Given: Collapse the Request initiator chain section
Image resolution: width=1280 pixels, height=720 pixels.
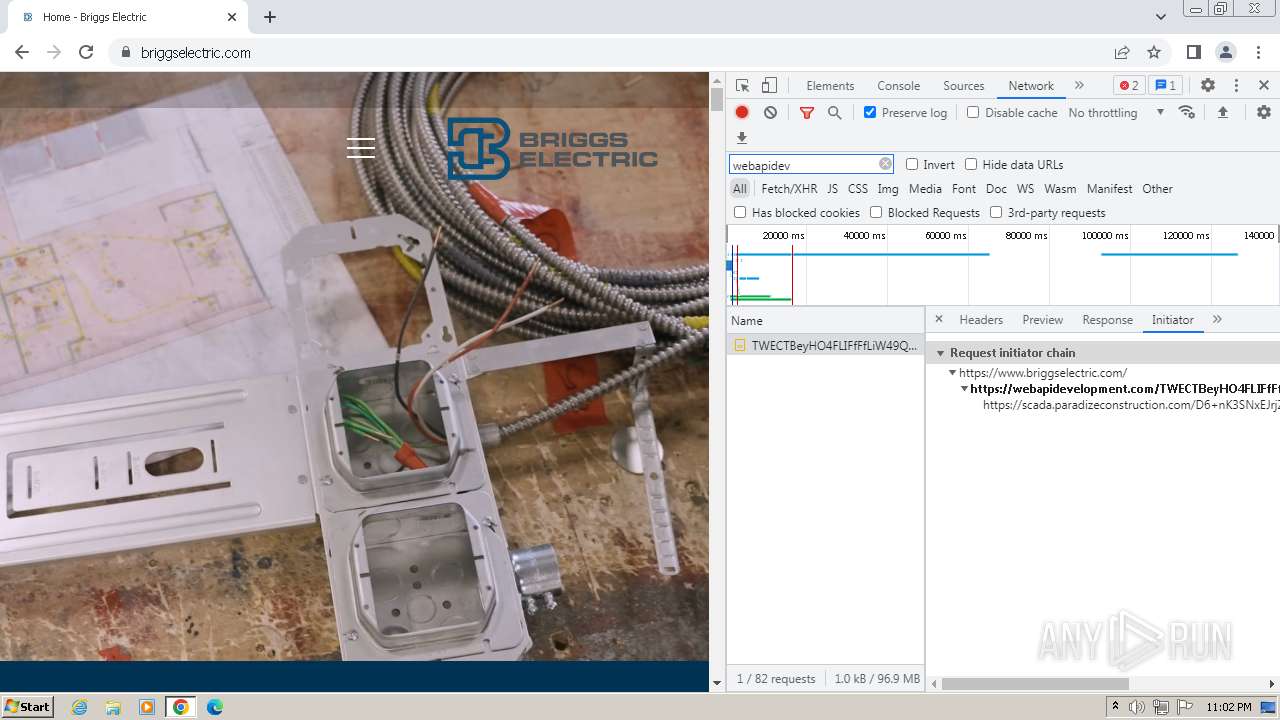Looking at the screenshot, I should 941,353.
